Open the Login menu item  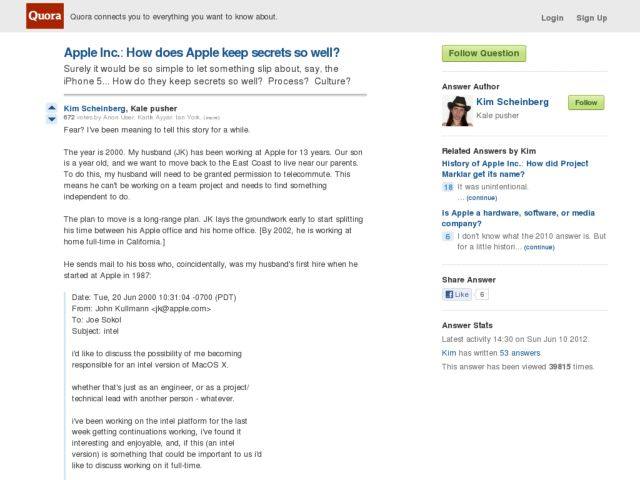tap(552, 18)
